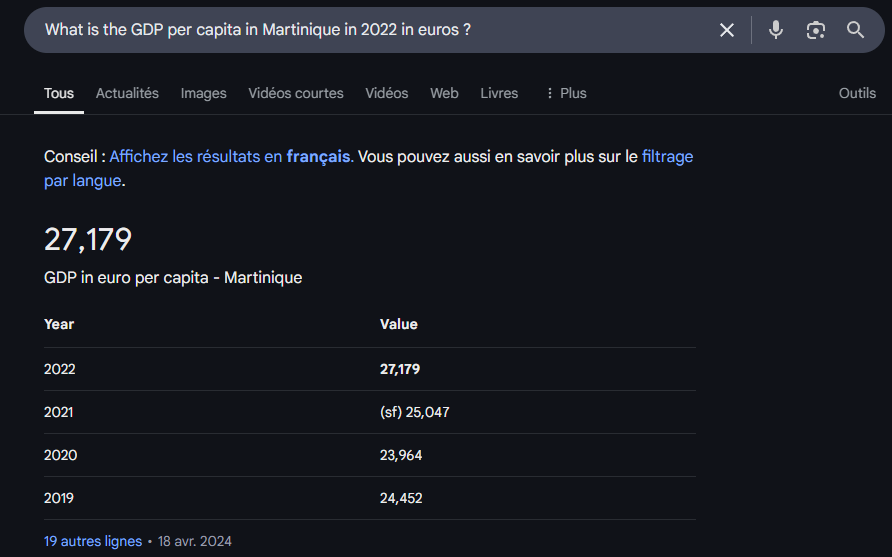The width and height of the screenshot is (892, 557).
Task: Select the 2019 row value 24,452
Action: pyautogui.click(x=400, y=498)
